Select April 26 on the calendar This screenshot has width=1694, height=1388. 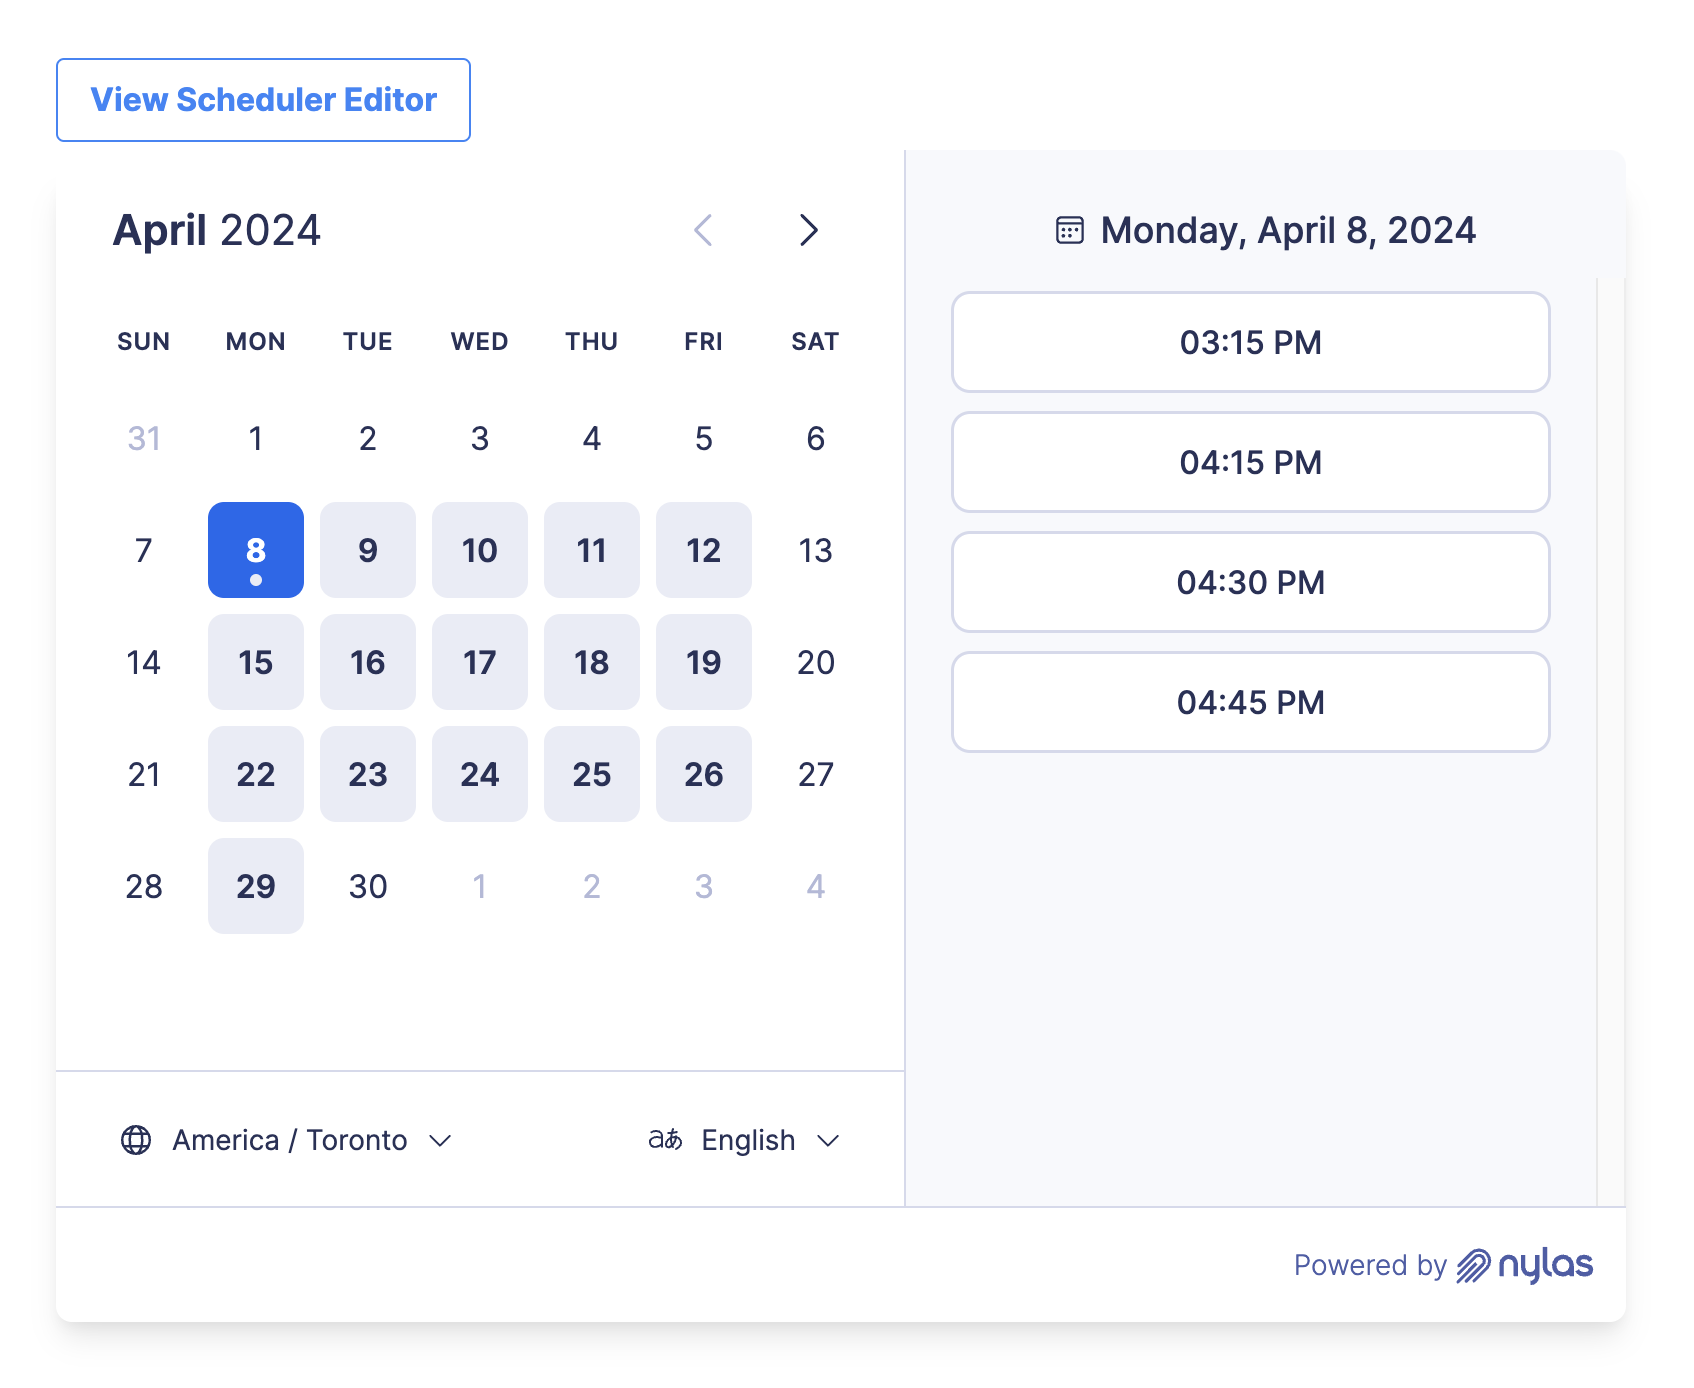[x=703, y=774]
